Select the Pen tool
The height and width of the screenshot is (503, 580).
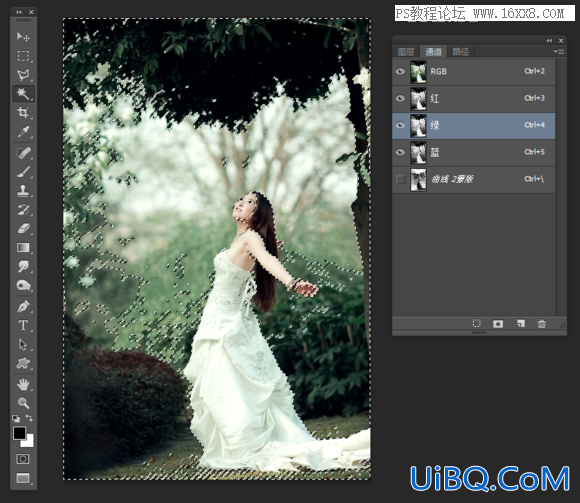(23, 307)
